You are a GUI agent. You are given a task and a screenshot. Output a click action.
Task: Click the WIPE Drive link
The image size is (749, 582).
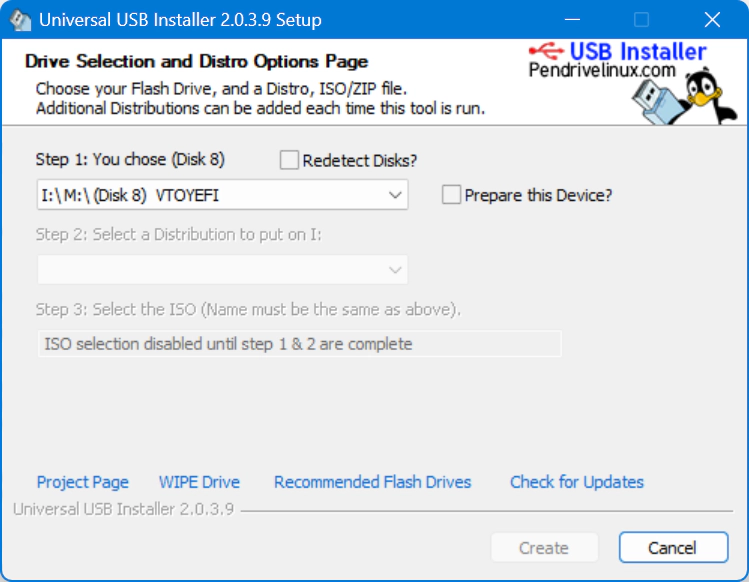[199, 482]
